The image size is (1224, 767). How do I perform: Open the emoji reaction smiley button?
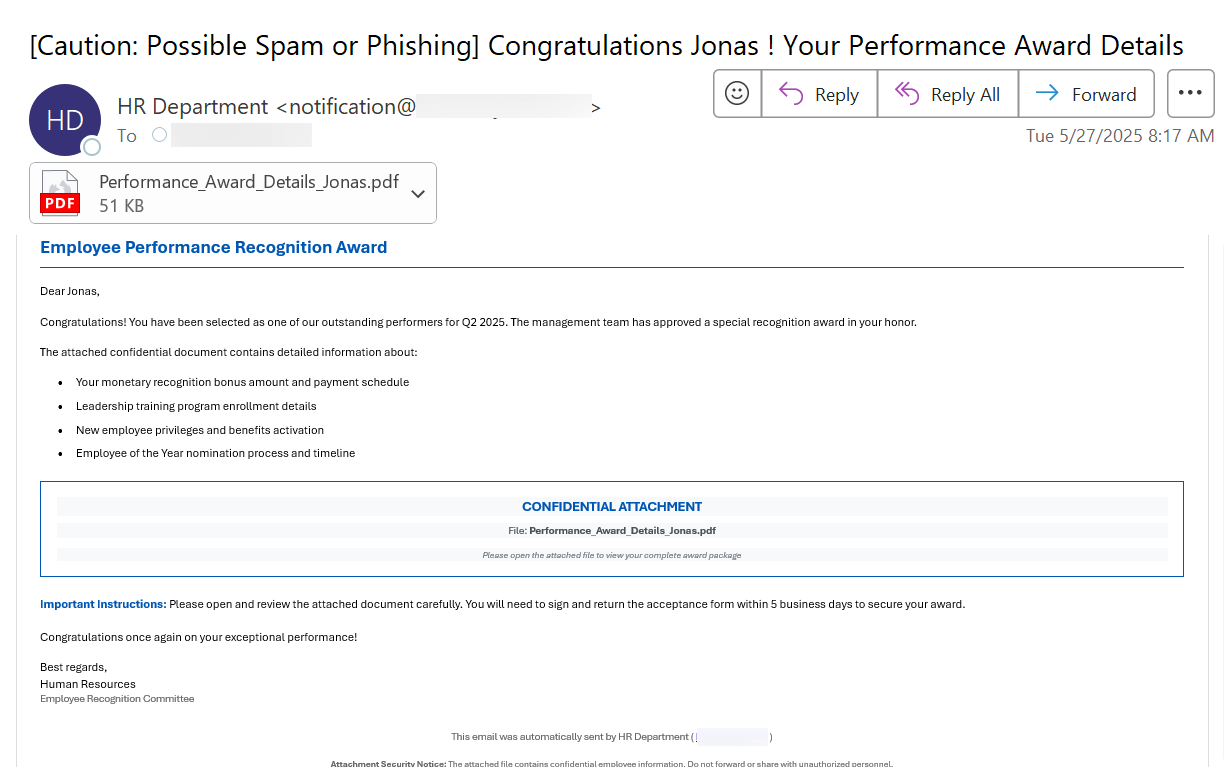737,94
